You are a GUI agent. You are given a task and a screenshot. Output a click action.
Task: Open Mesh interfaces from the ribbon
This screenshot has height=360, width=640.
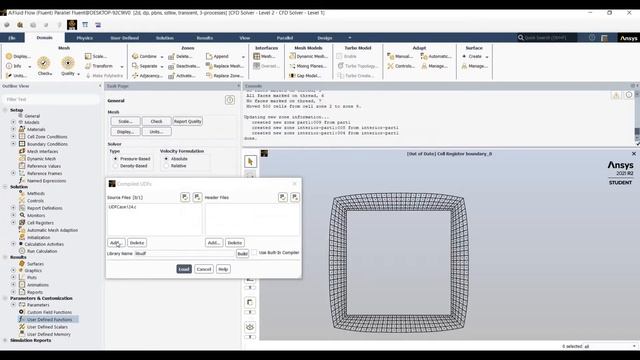(264, 56)
